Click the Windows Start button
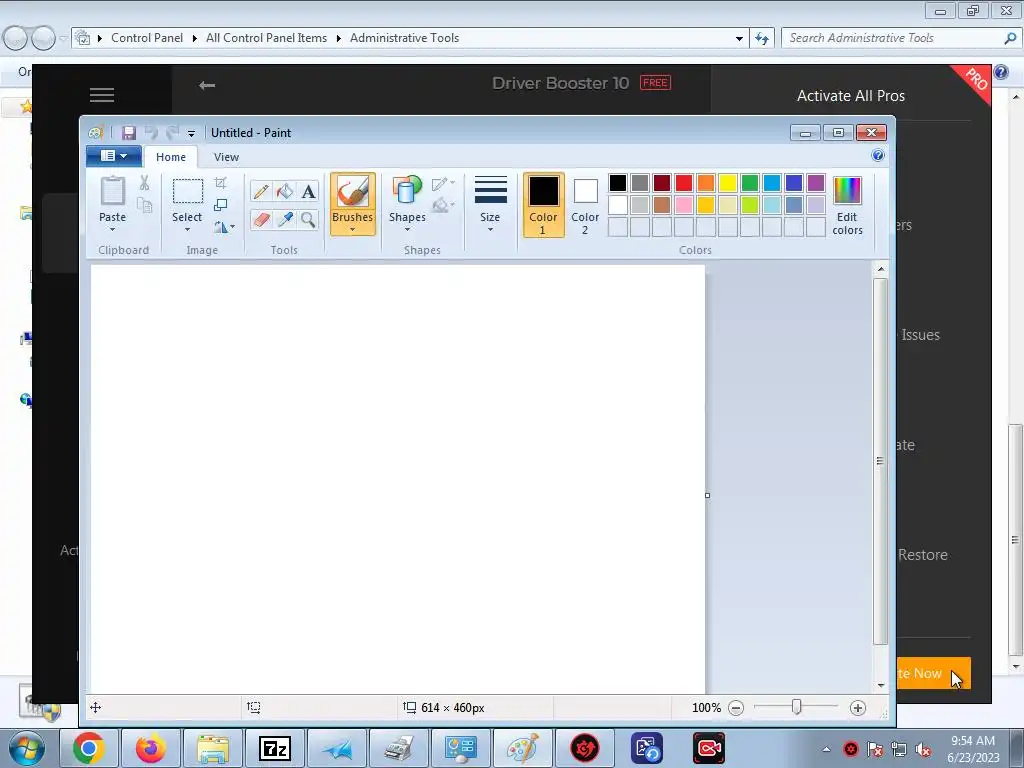The width and height of the screenshot is (1024, 768). coord(27,748)
